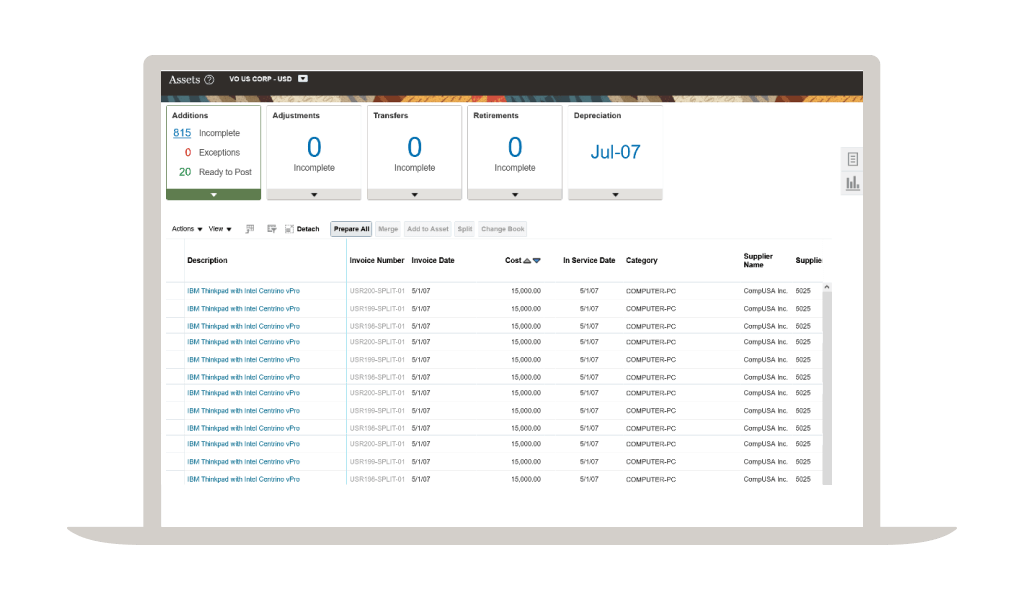
Task: Expand the Depreciation infotile chevron
Action: point(615,193)
